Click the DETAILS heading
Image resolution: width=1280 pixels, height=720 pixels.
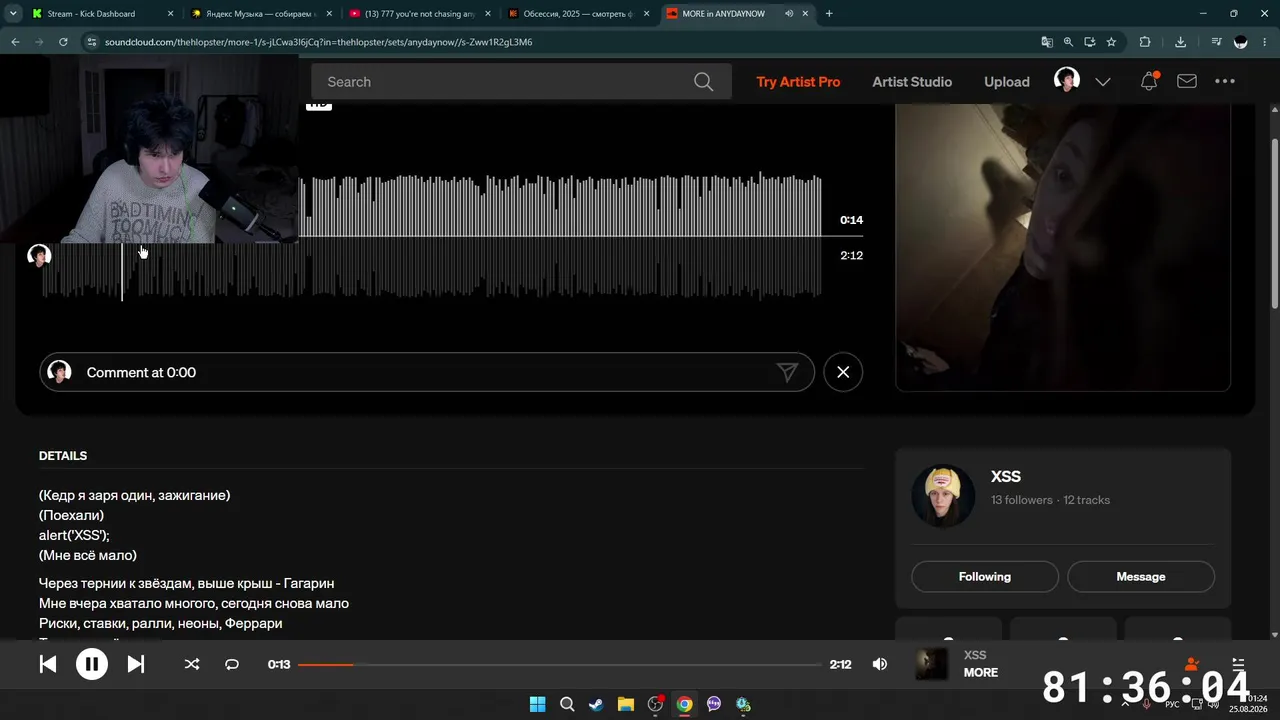[63, 456]
